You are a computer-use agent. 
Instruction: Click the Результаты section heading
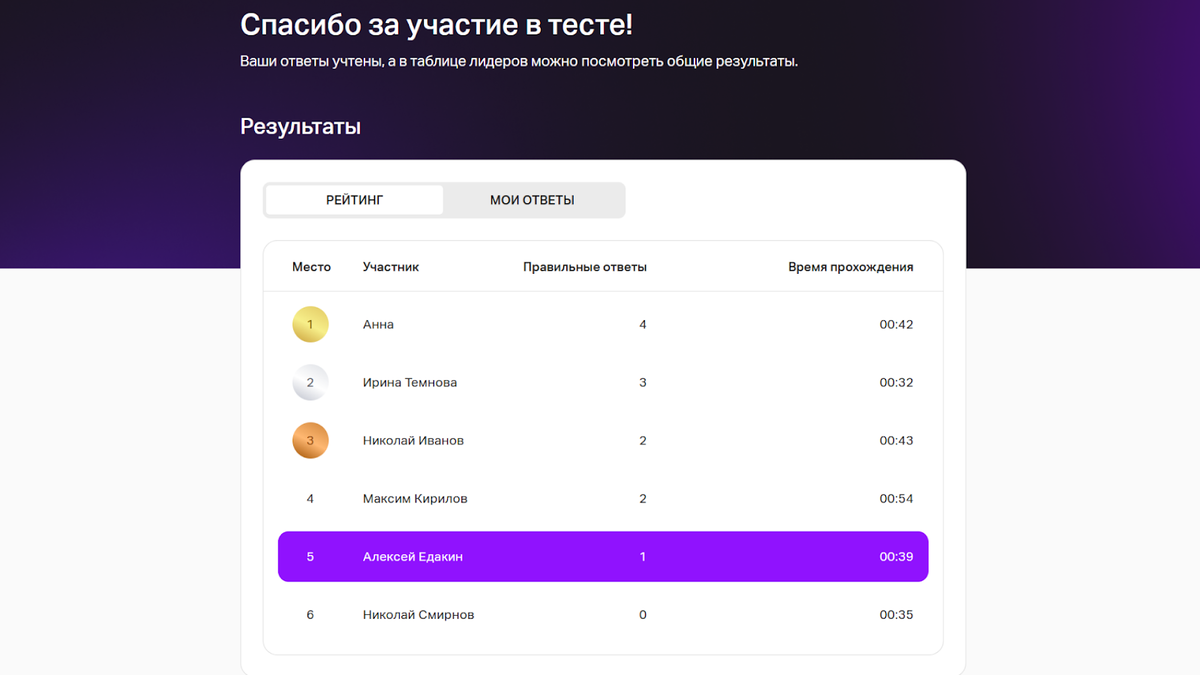[x=300, y=126]
